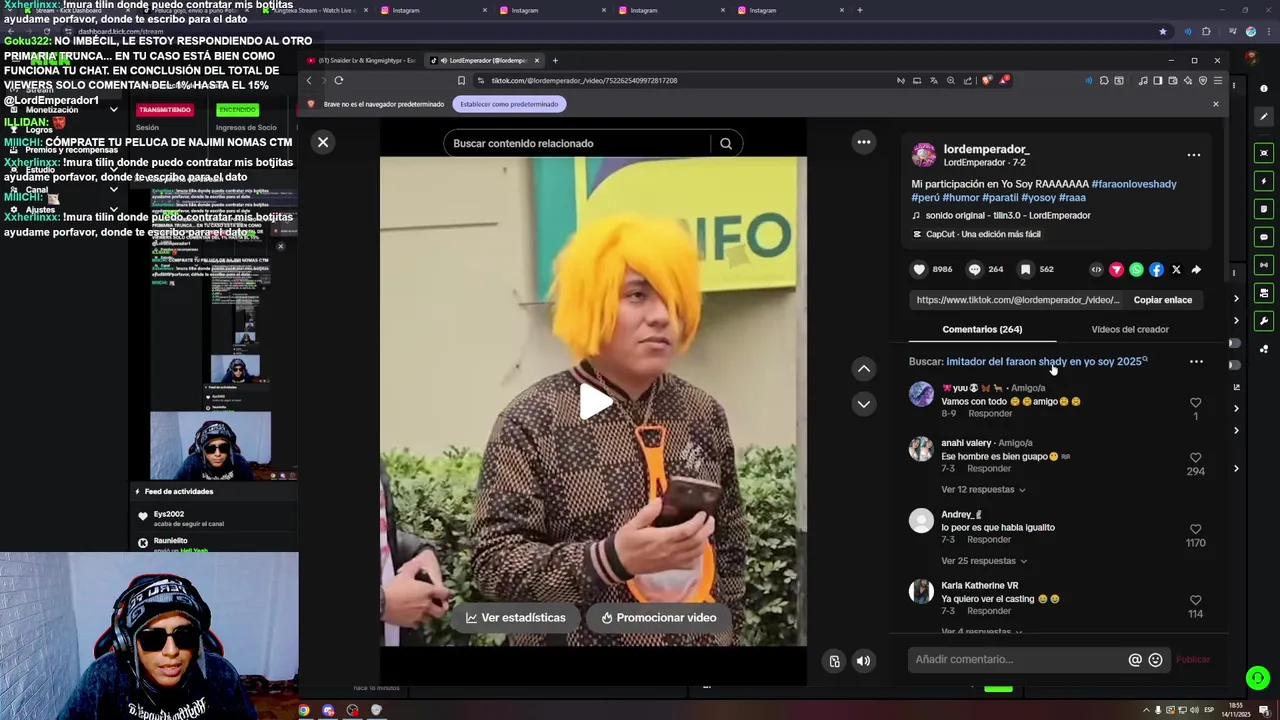Switch to Comentarios (264) tab
The width and height of the screenshot is (1280, 720).
[982, 329]
